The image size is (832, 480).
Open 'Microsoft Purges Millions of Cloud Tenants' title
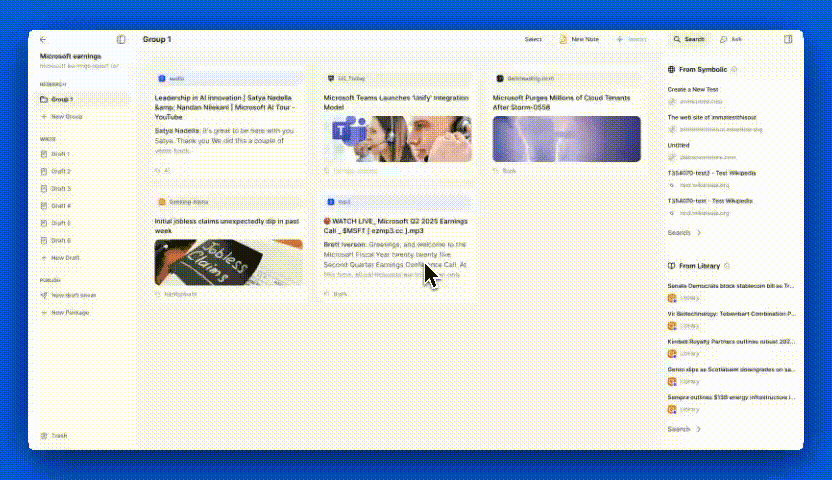click(x=561, y=102)
